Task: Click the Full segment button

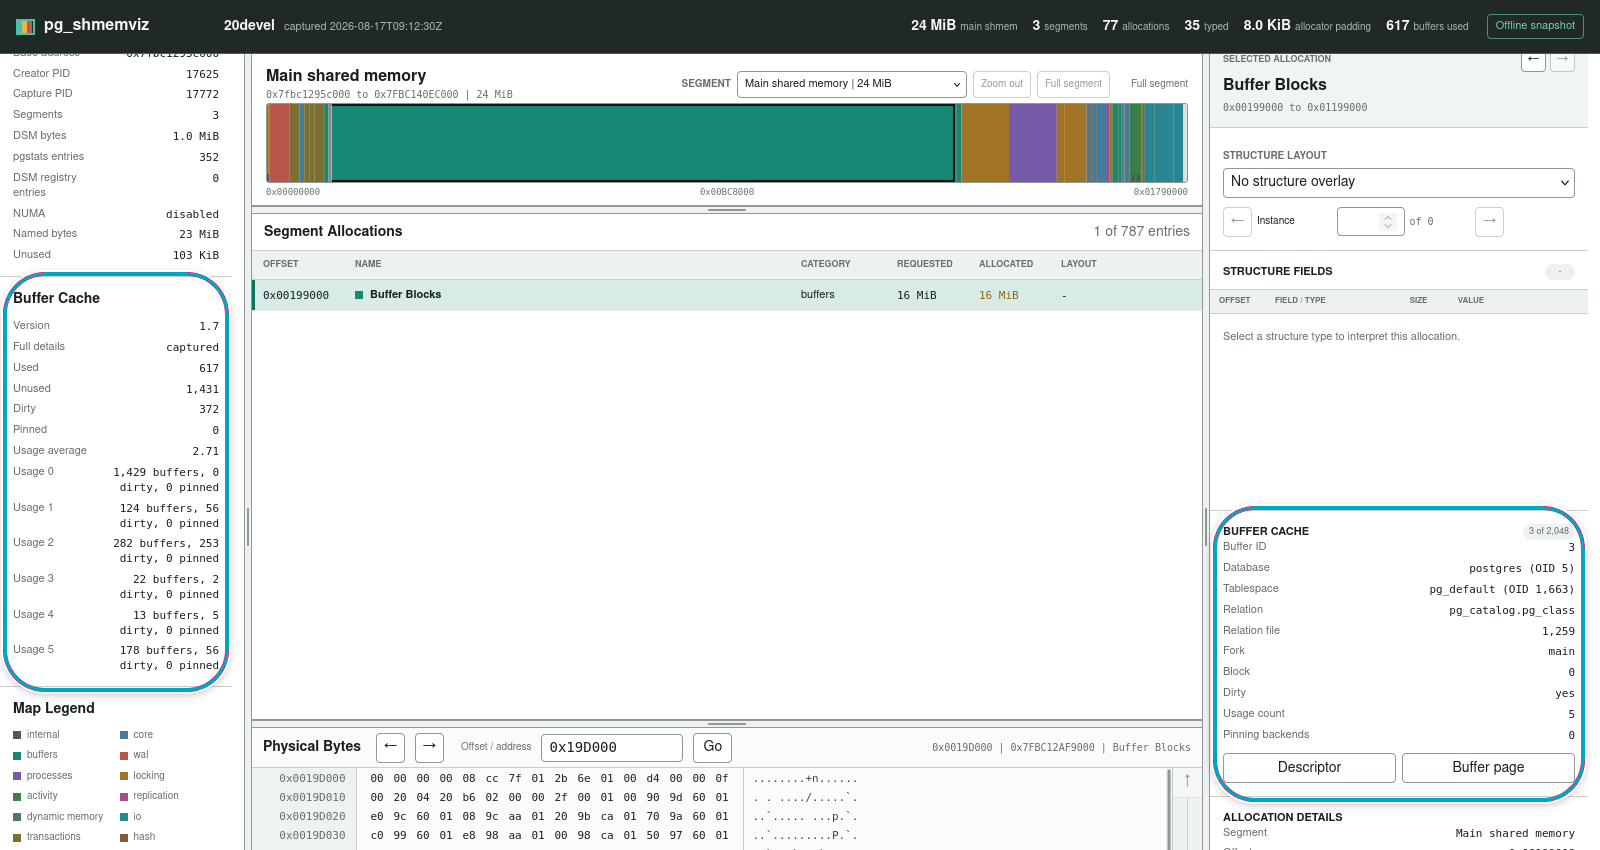Action: (1073, 84)
